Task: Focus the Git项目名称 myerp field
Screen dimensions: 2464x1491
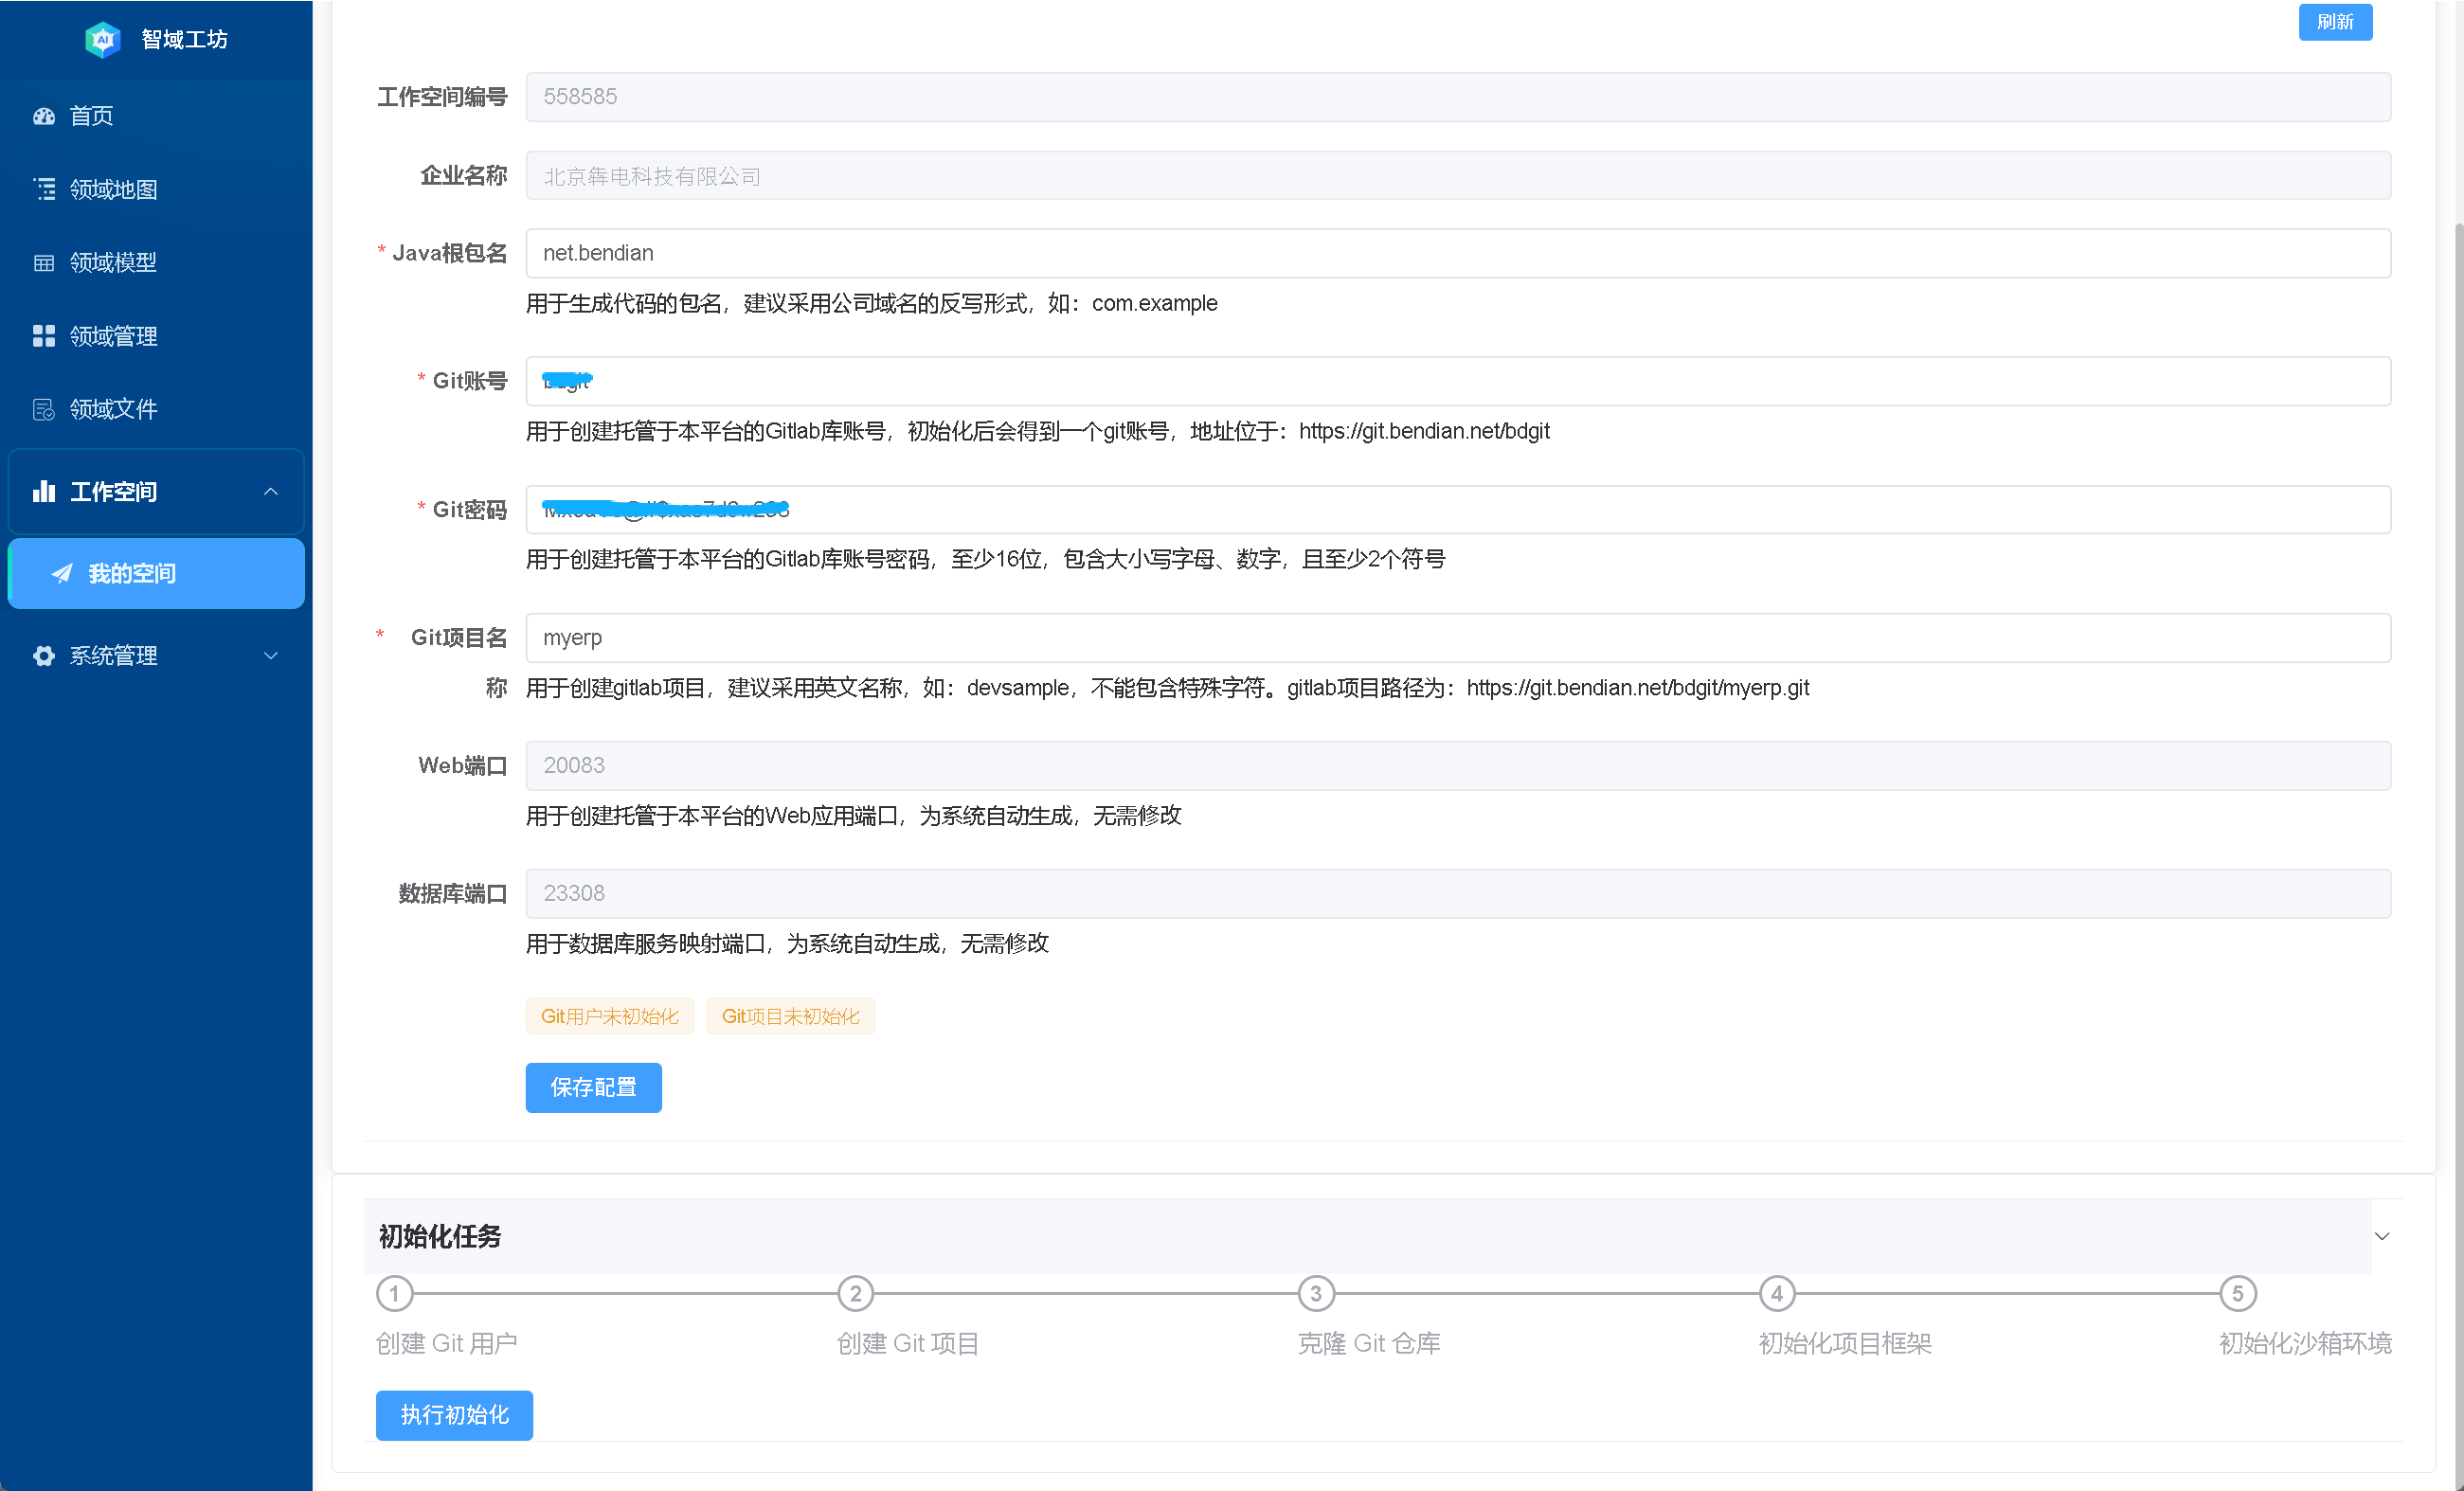Action: click(x=1457, y=638)
